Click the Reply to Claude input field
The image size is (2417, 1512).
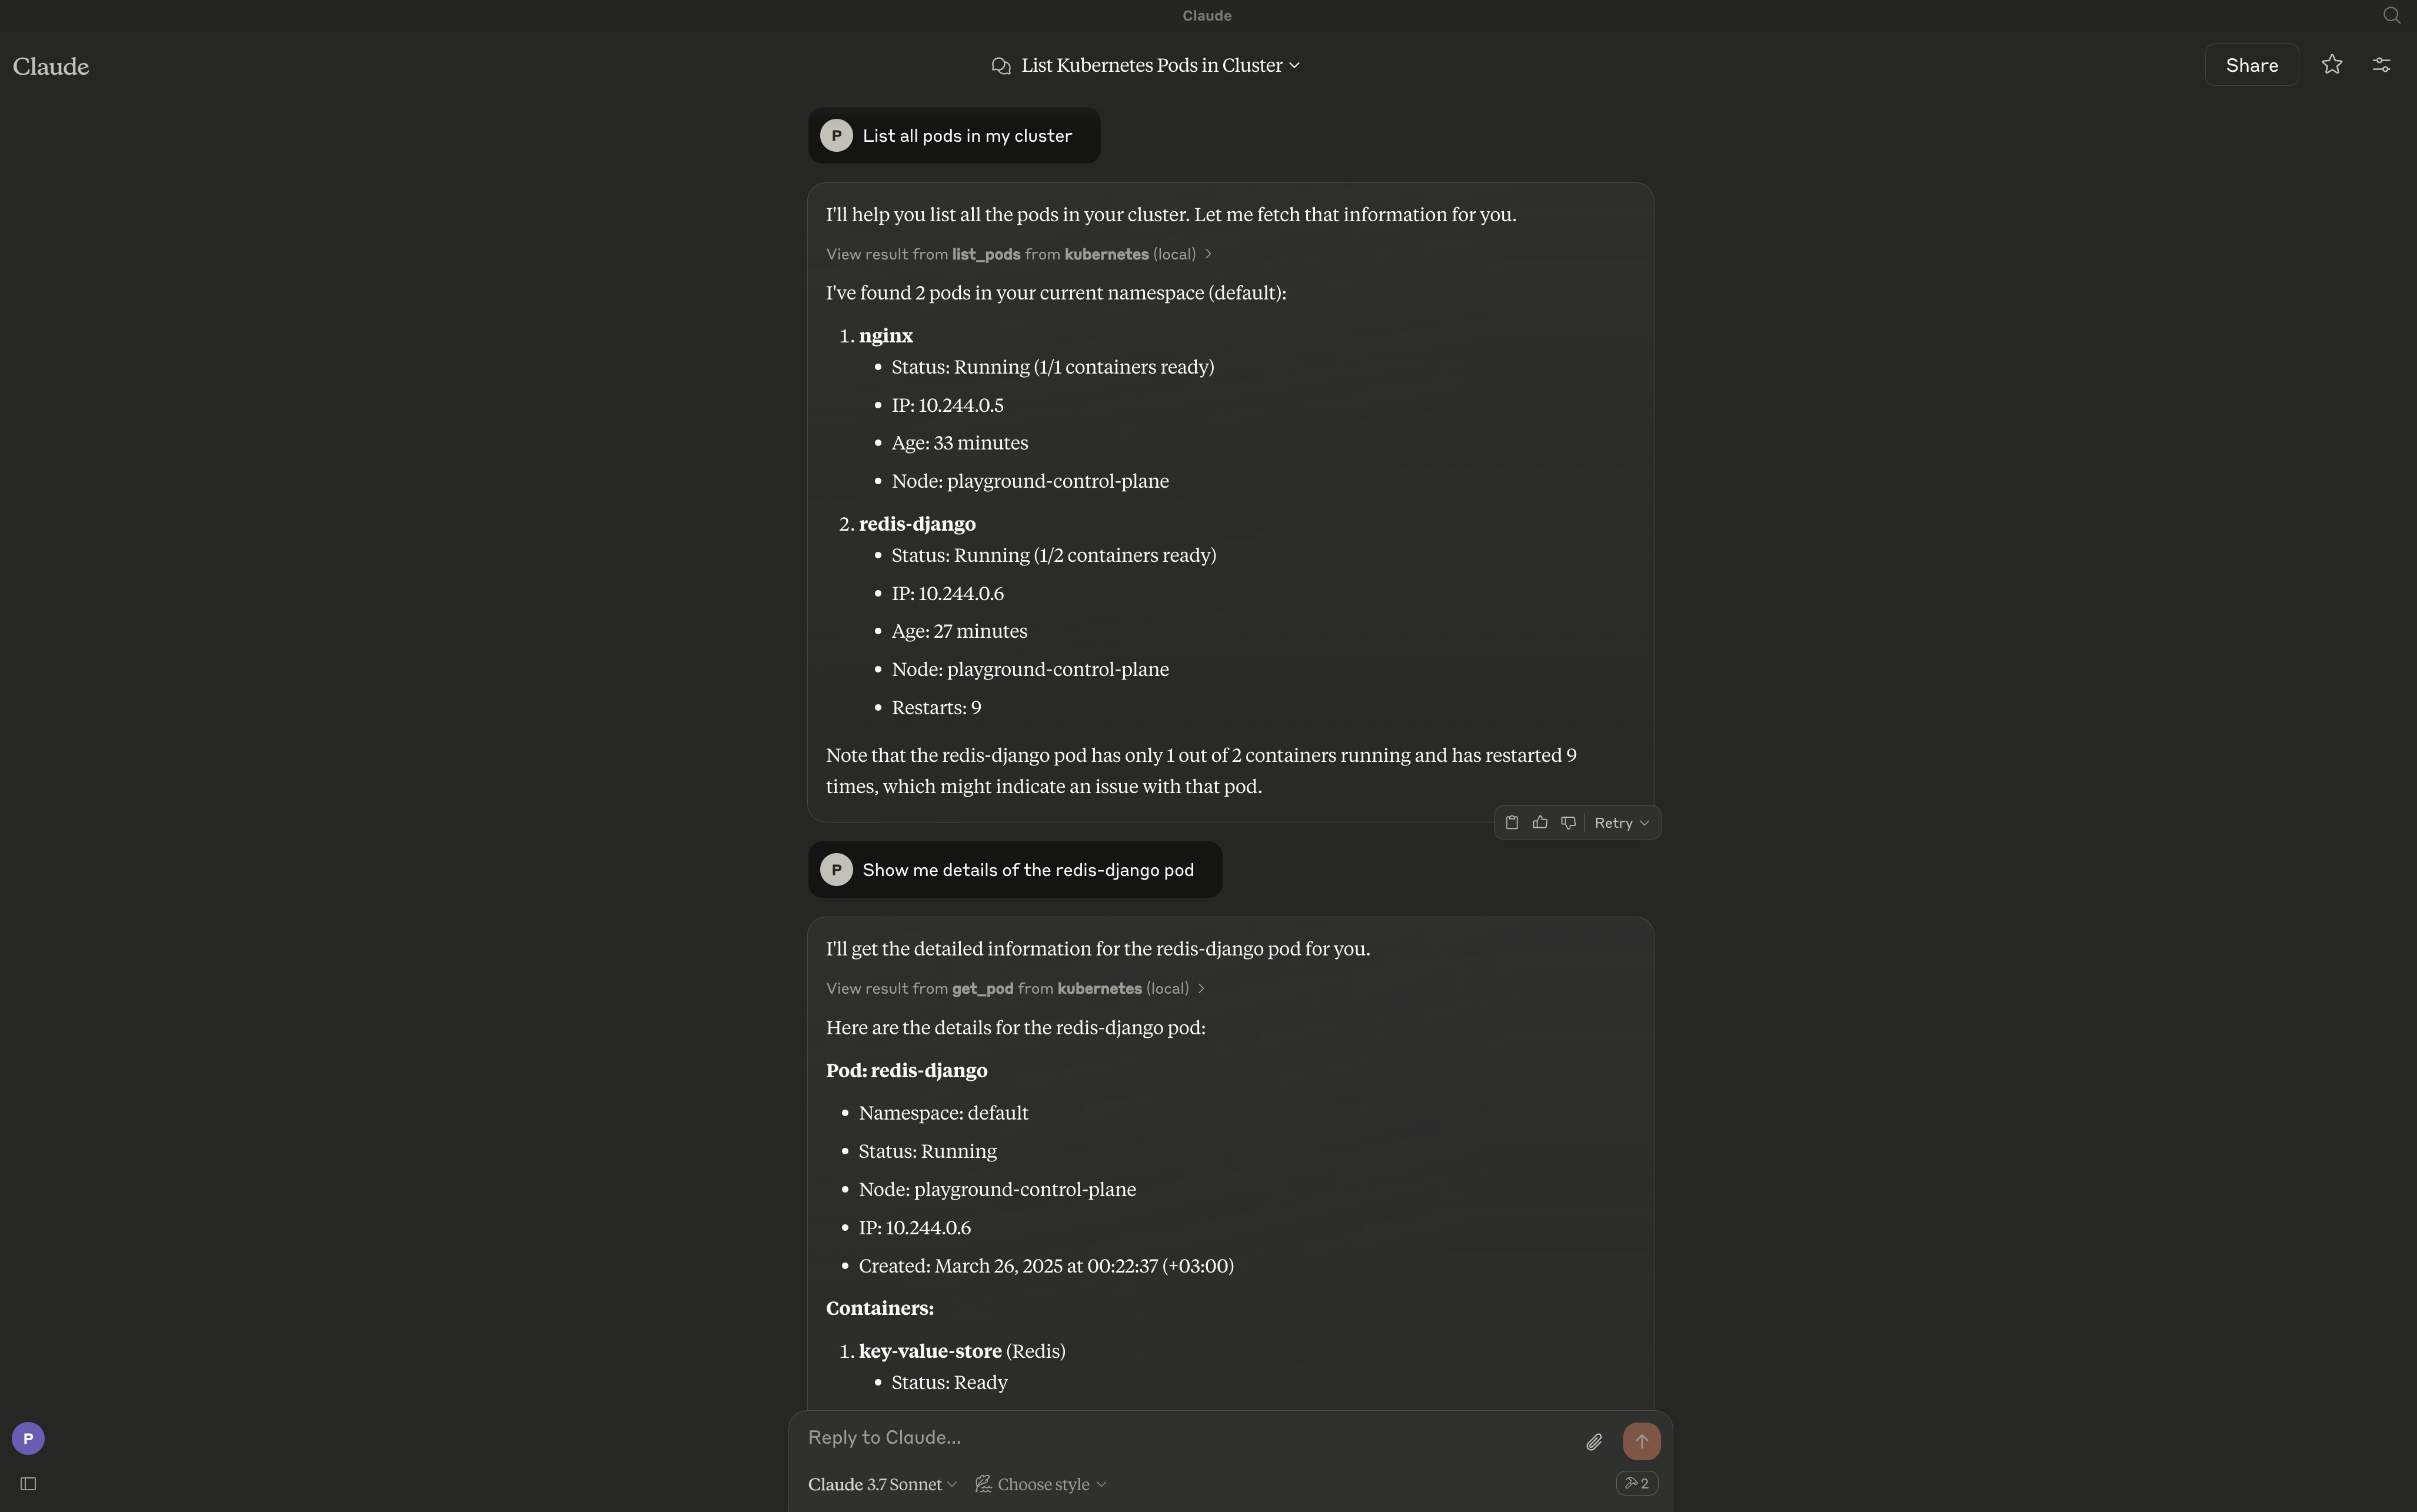point(1100,1437)
